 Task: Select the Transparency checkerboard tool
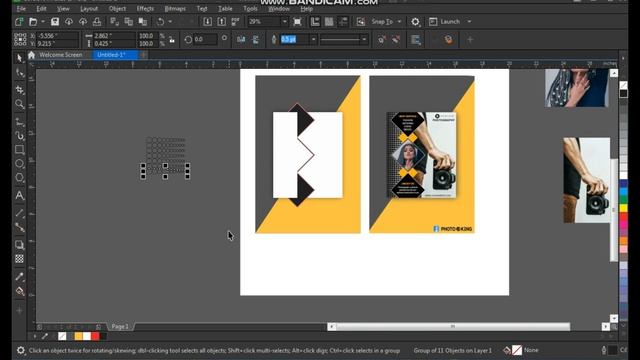pos(19,259)
